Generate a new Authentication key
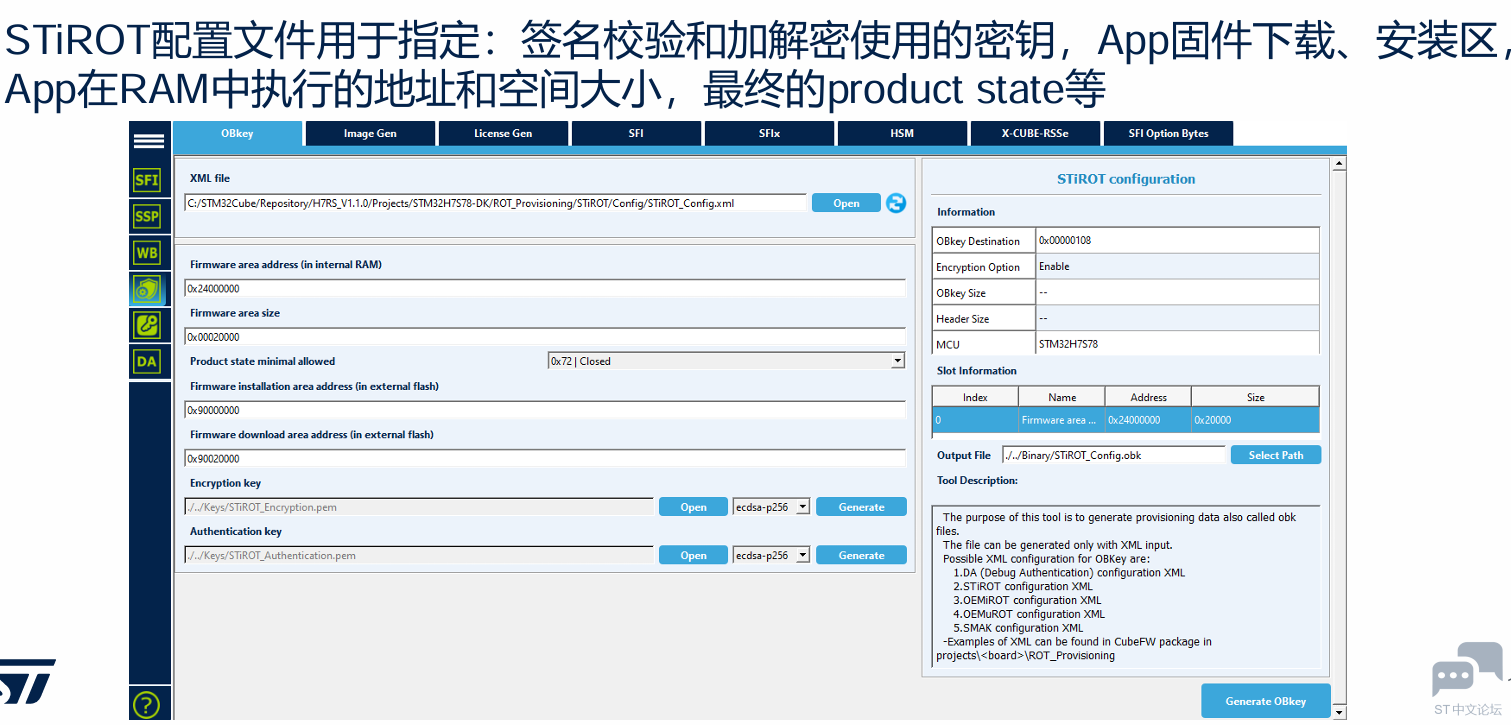This screenshot has height=725, width=1511. pyautogui.click(x=861, y=555)
